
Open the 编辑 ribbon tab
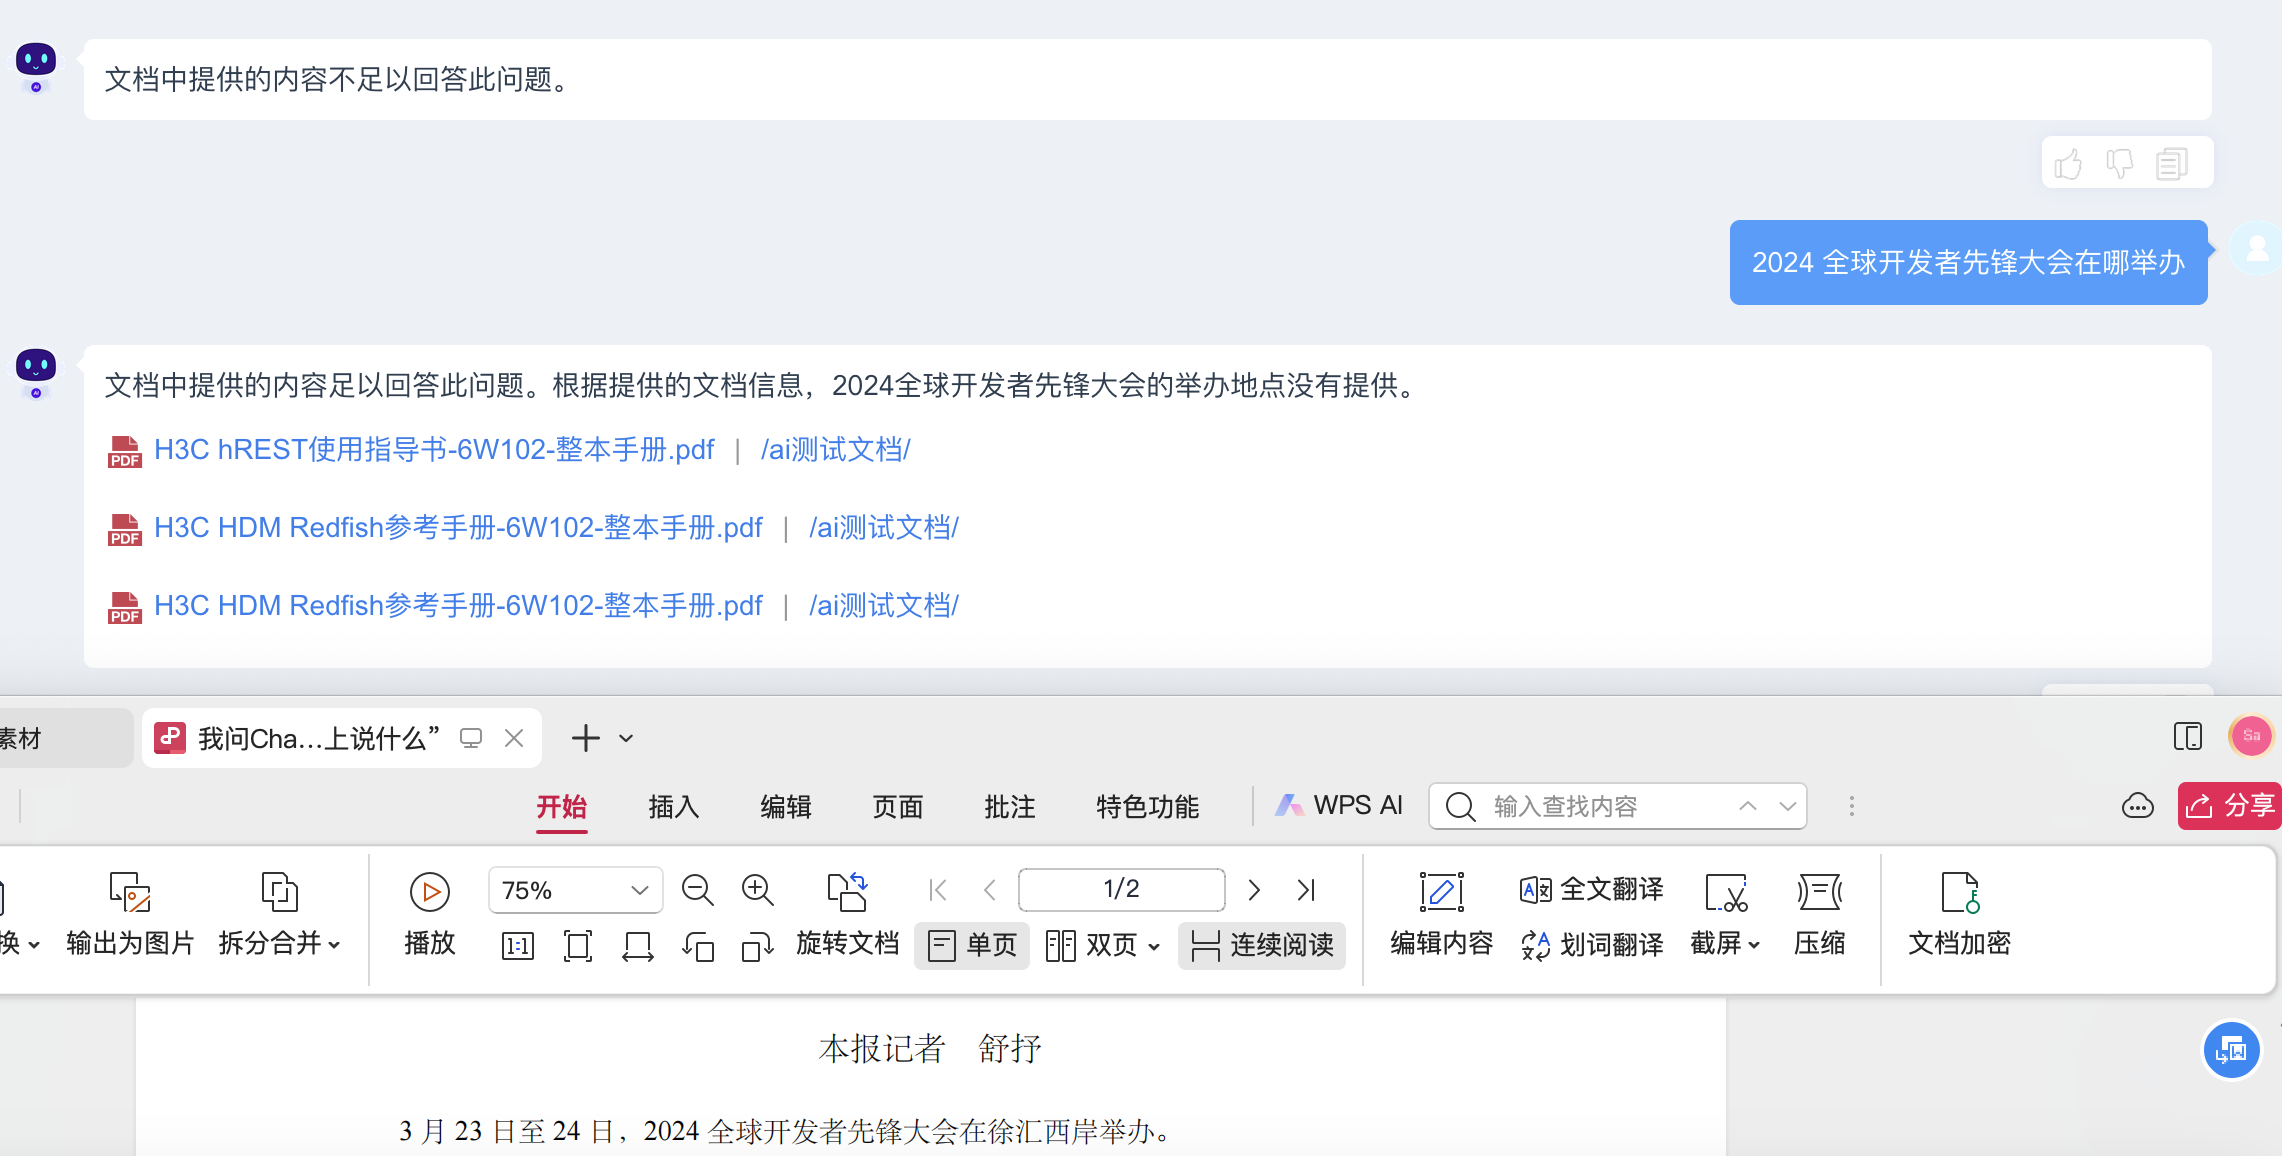click(x=786, y=806)
